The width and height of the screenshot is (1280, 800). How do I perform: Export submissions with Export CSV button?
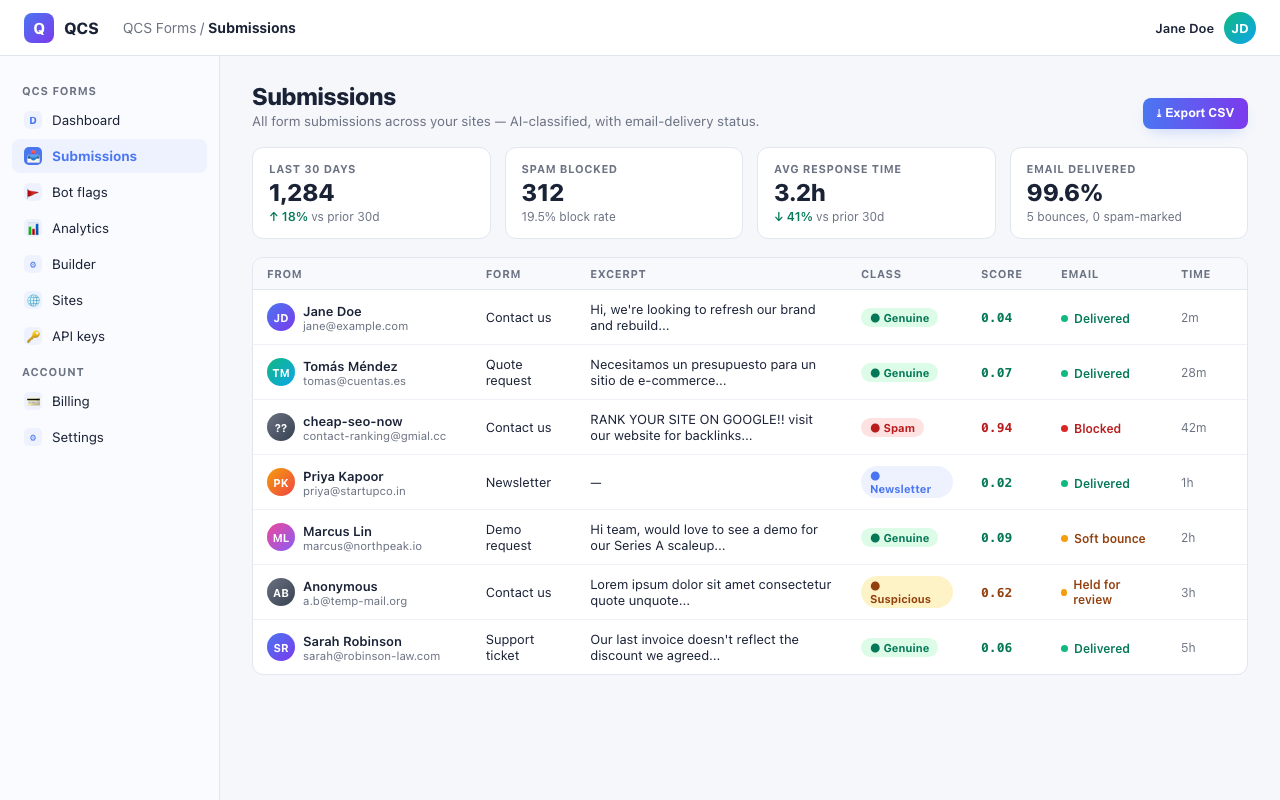pyautogui.click(x=1195, y=113)
